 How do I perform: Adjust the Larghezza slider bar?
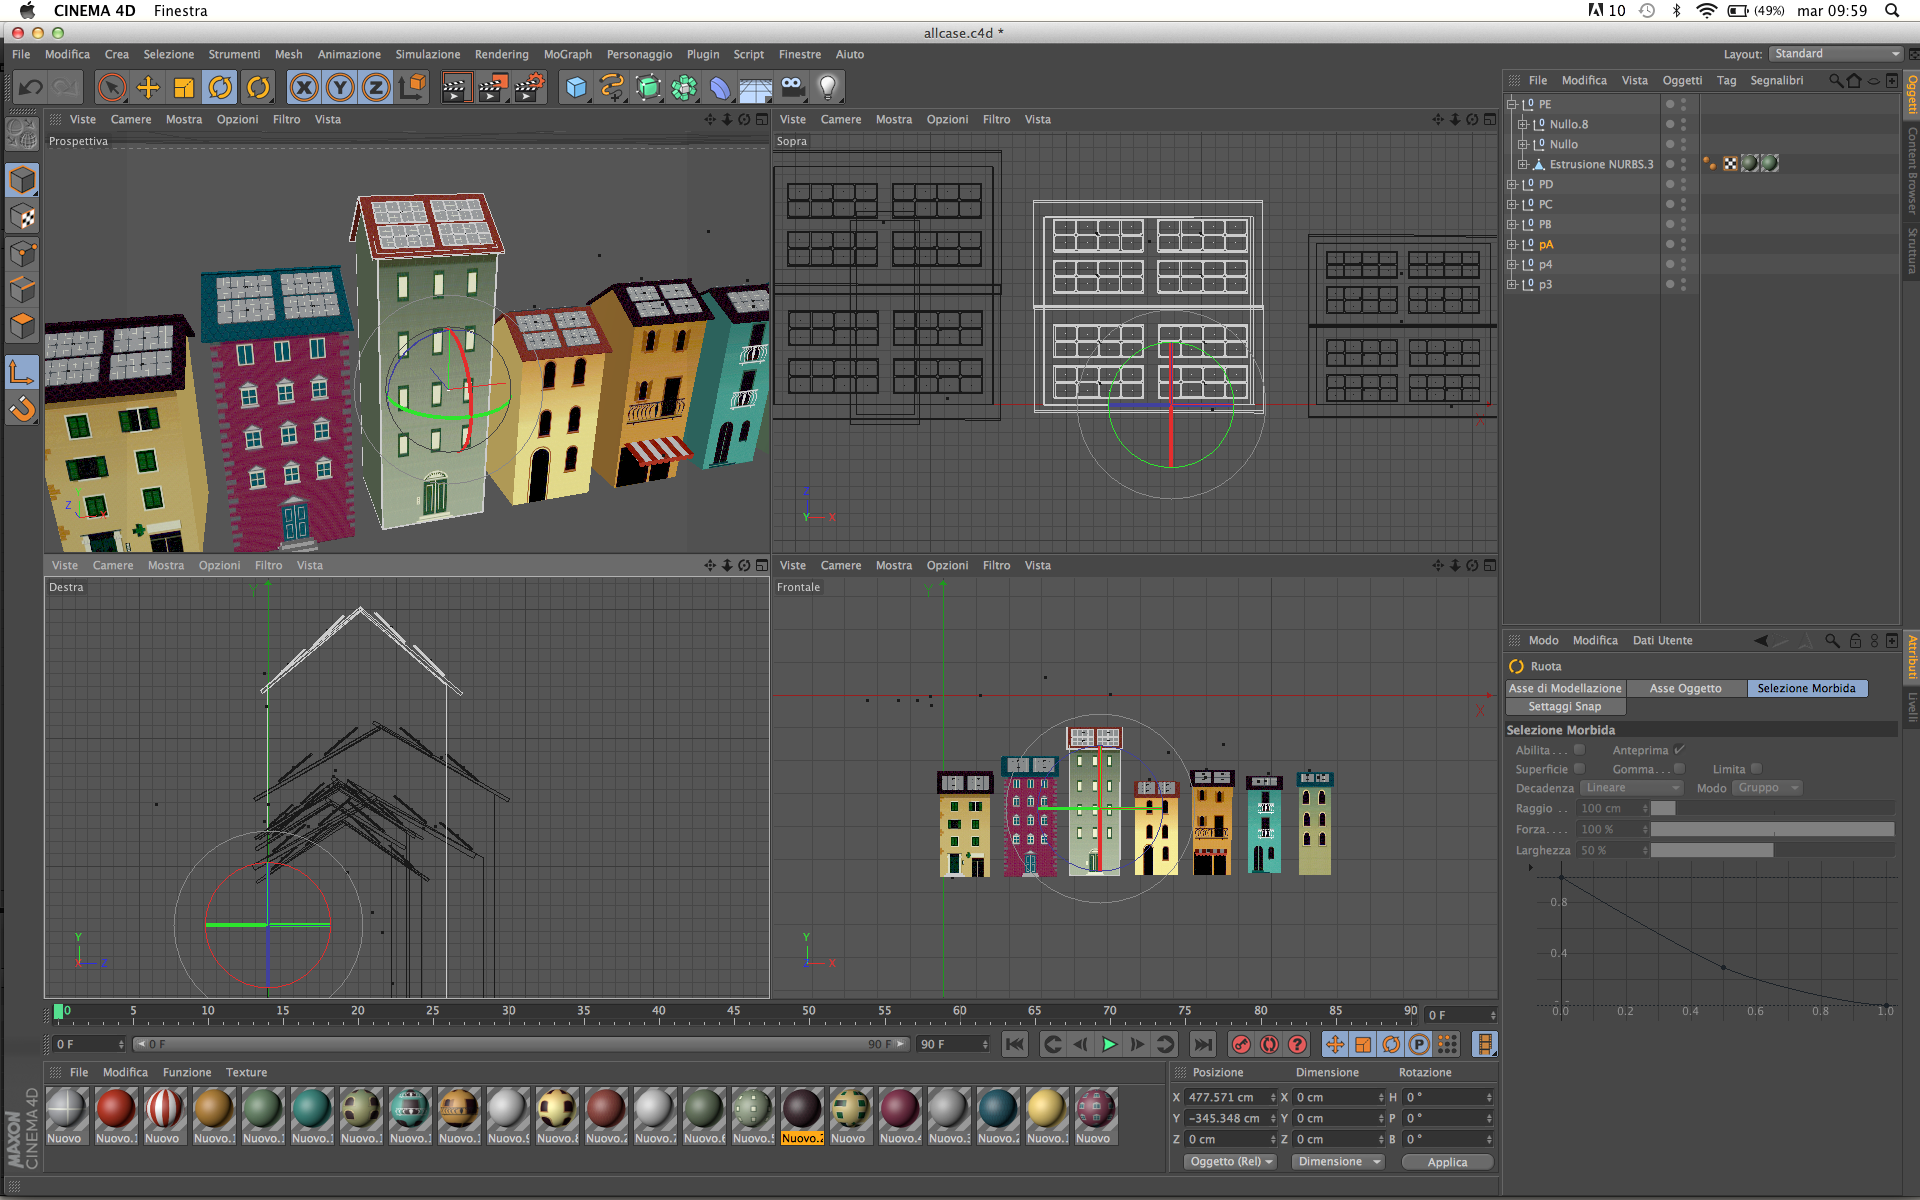(x=1771, y=850)
